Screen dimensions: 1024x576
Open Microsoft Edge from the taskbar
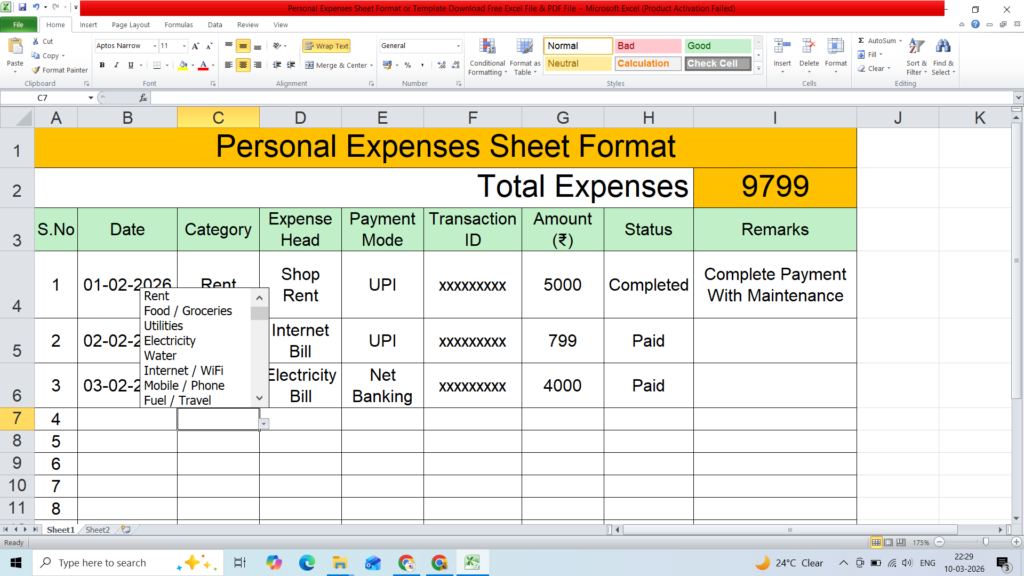tap(306, 562)
